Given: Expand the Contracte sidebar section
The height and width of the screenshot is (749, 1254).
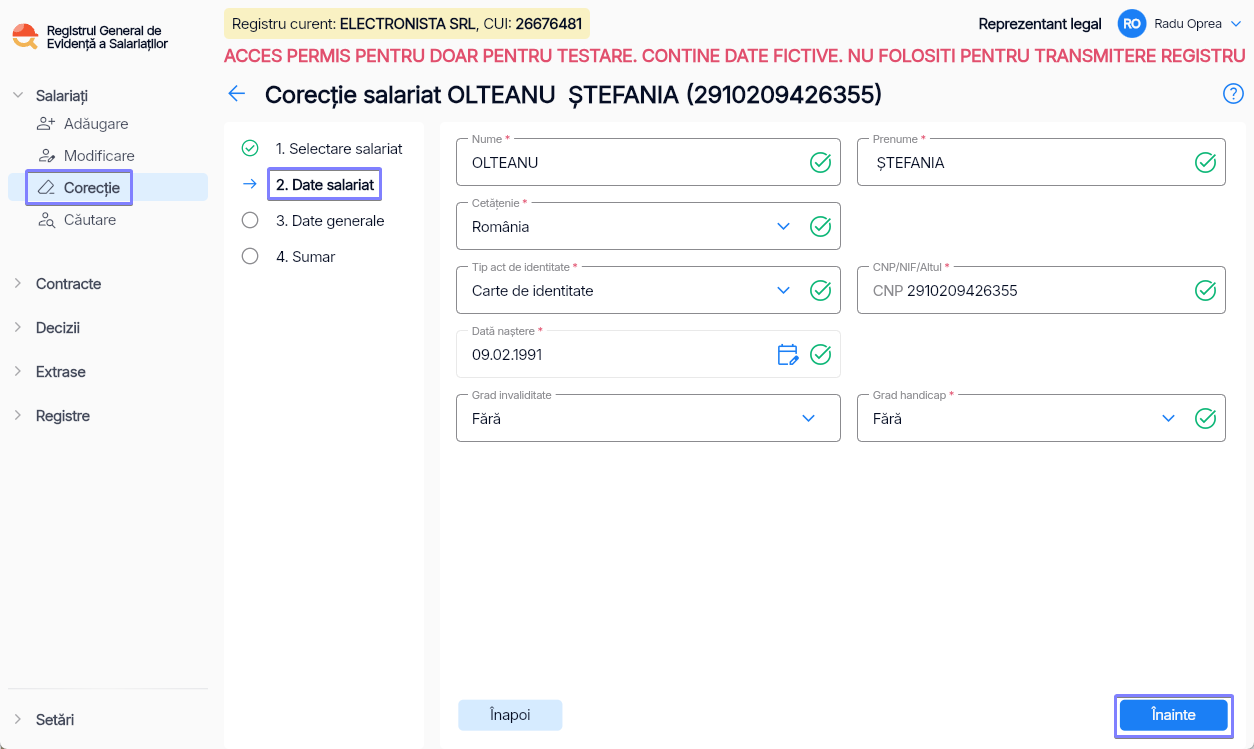Looking at the screenshot, I should pos(17,283).
